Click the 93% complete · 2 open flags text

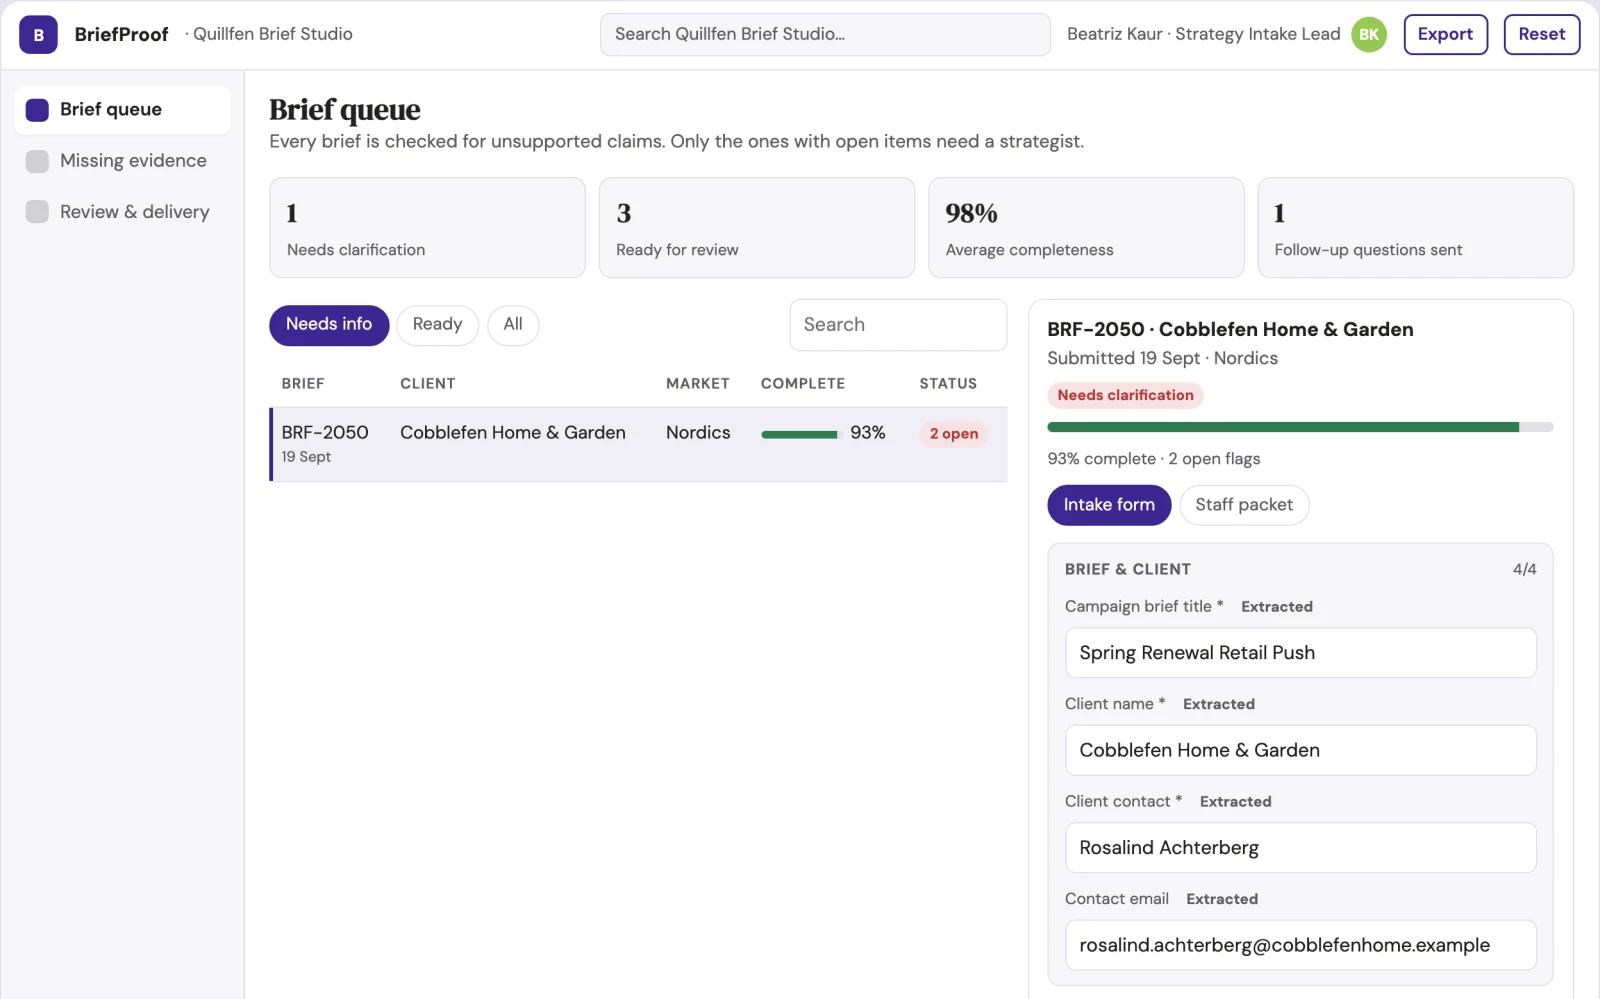pyautogui.click(x=1153, y=459)
